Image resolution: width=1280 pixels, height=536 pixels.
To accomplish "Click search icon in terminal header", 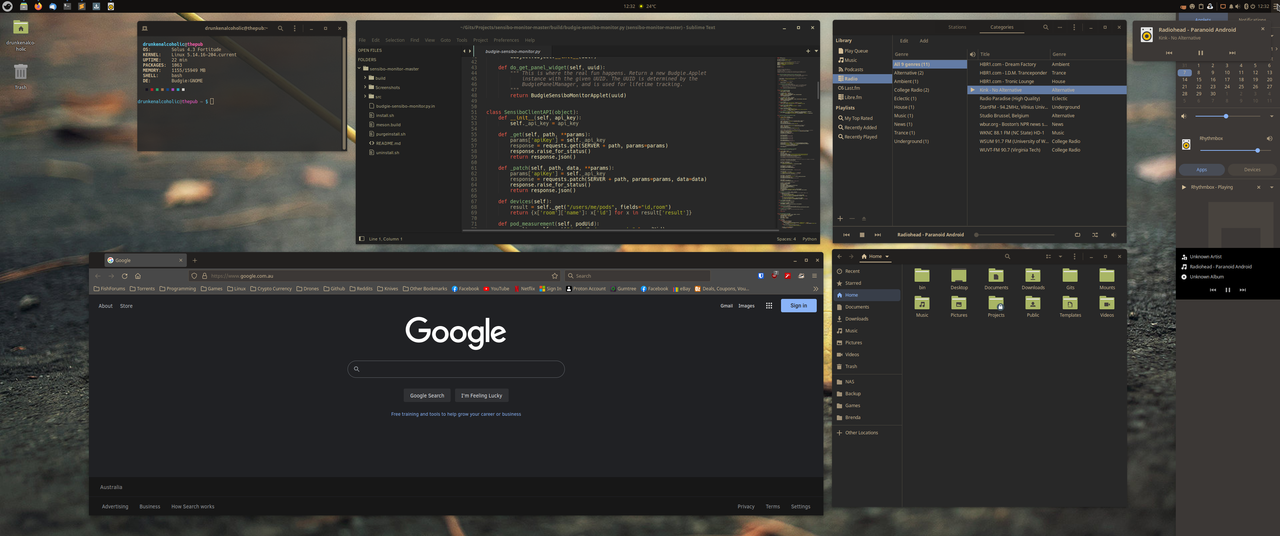I will [x=280, y=30].
